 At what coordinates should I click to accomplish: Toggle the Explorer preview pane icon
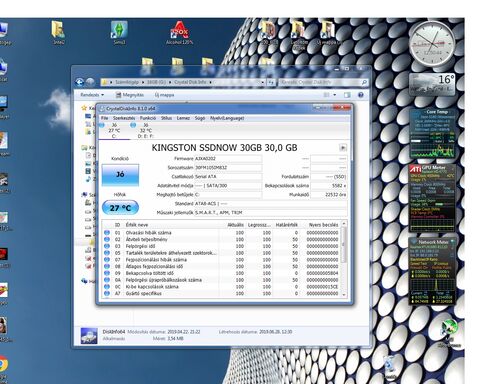(x=347, y=95)
